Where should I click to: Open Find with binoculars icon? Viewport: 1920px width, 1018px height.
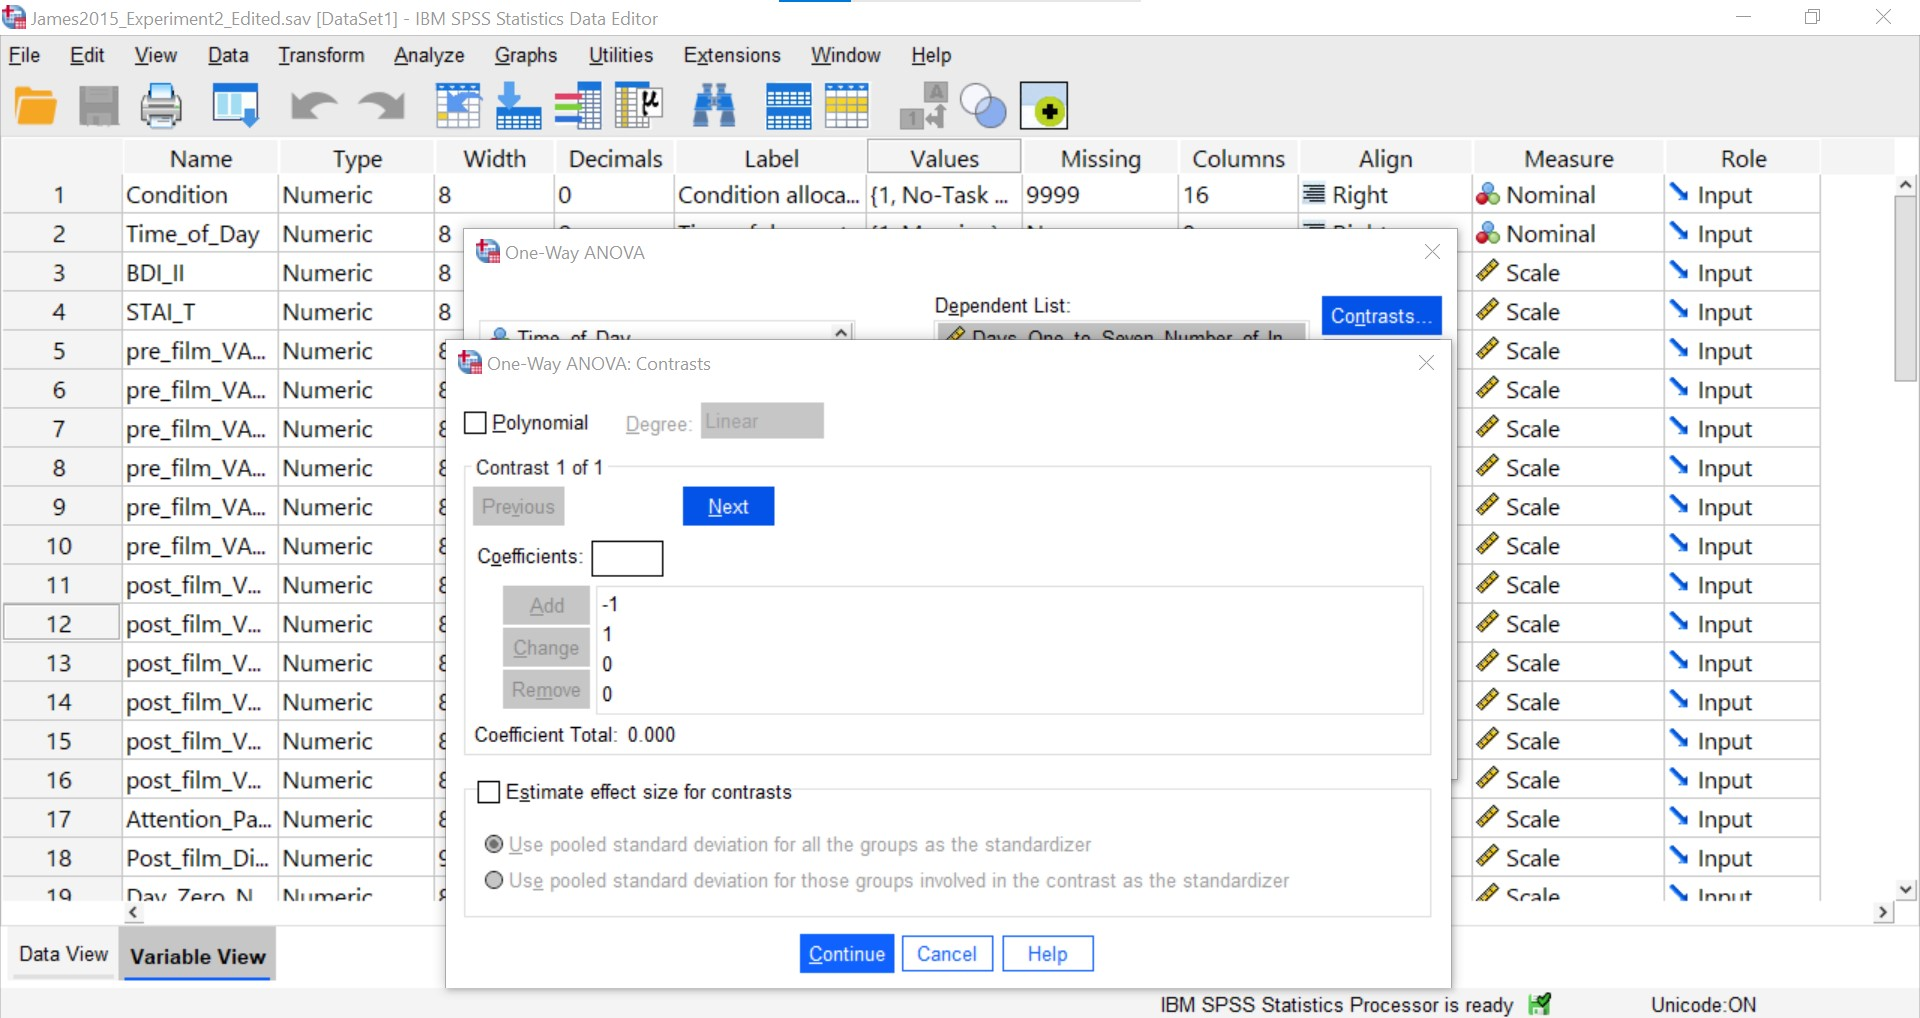tap(714, 106)
